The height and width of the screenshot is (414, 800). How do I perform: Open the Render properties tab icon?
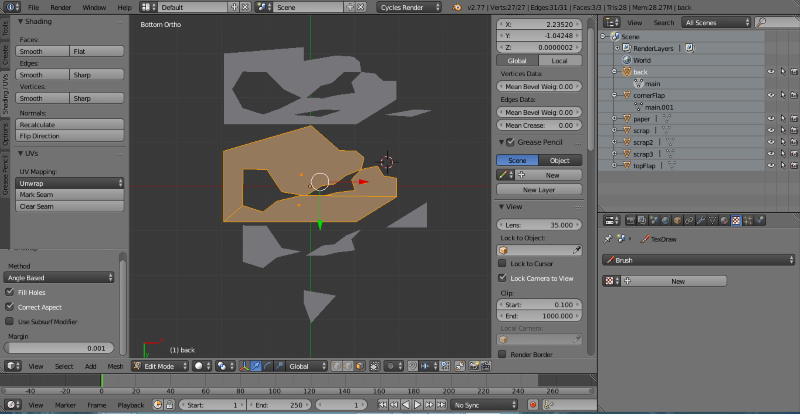coord(631,221)
